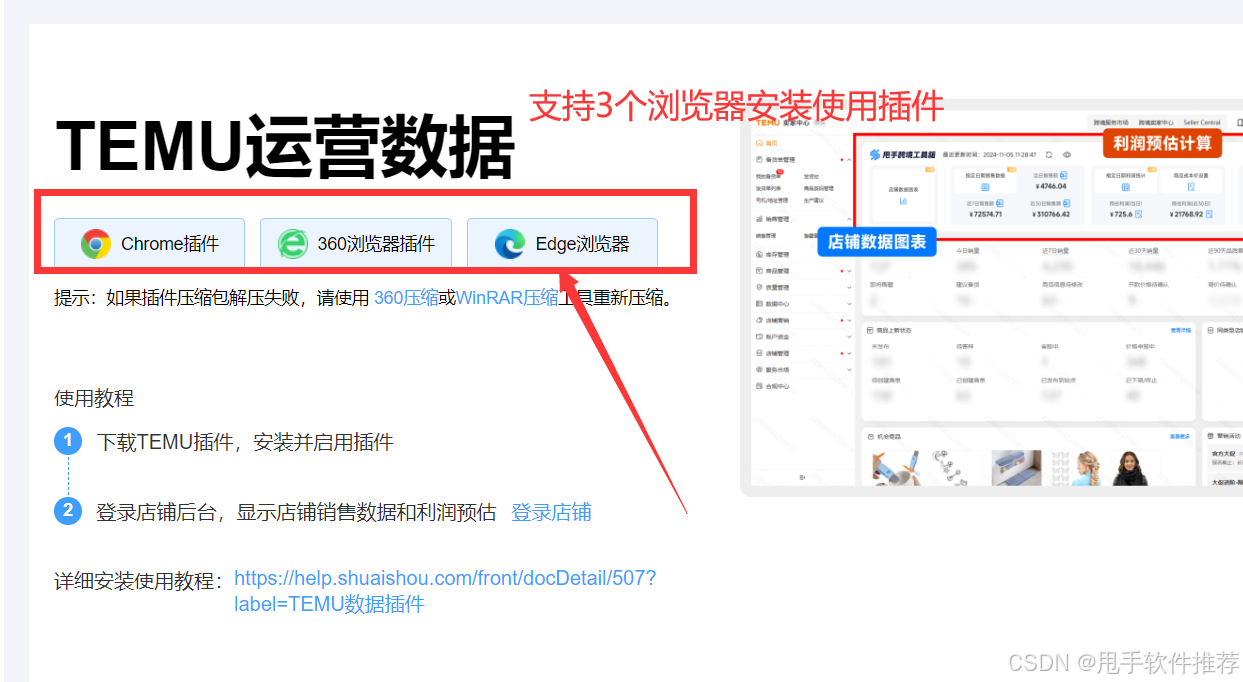Select the 使用教程 label
Viewport: 1243px width, 682px height.
pos(94,398)
